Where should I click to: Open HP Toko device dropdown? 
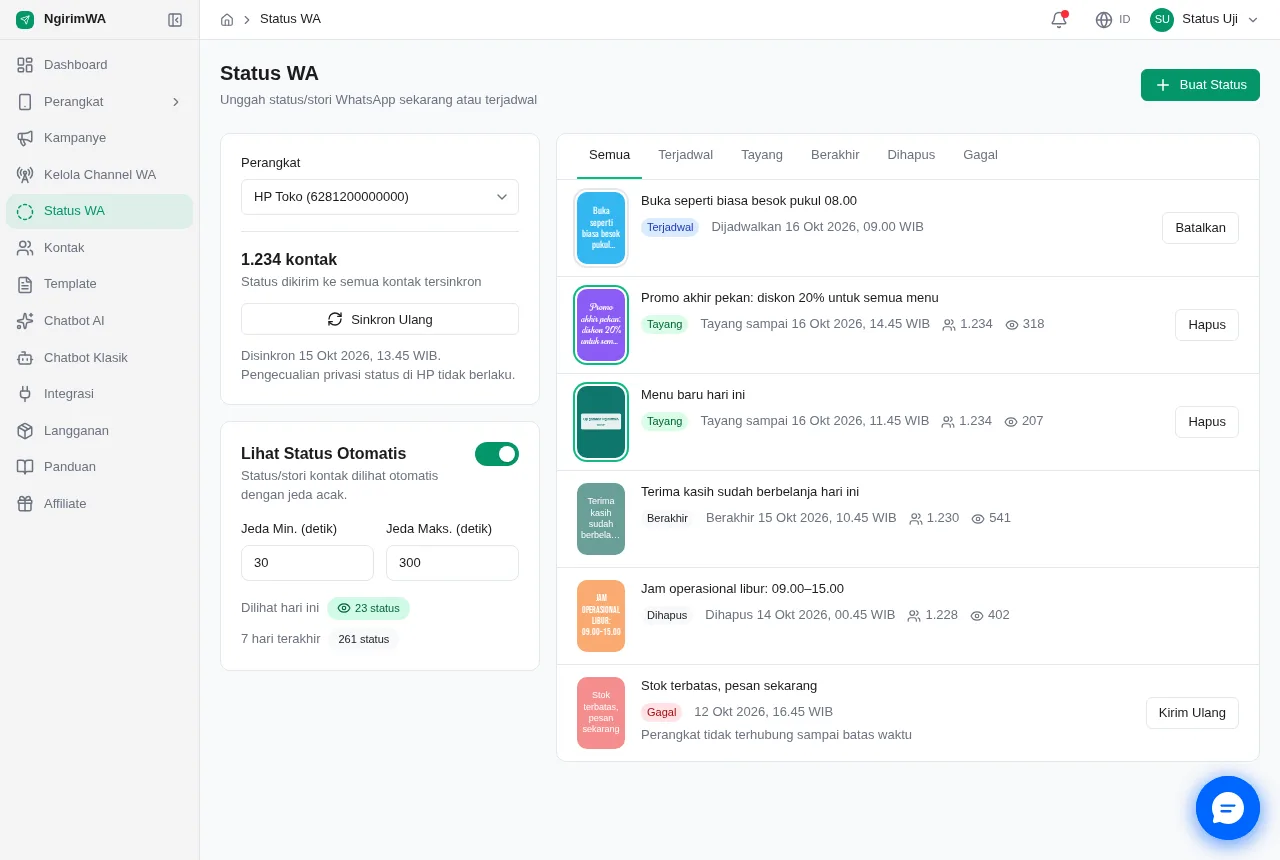pyautogui.click(x=380, y=197)
